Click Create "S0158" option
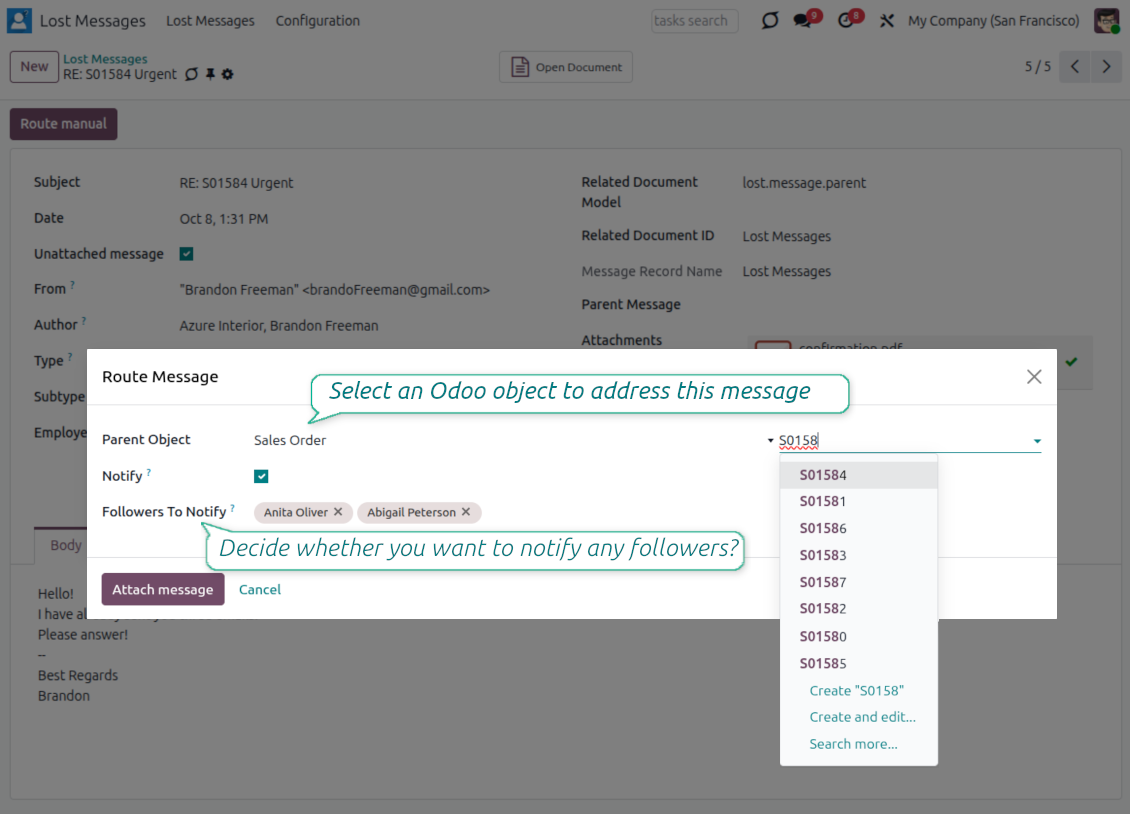Screen dimensions: 1130x814 click(856, 690)
